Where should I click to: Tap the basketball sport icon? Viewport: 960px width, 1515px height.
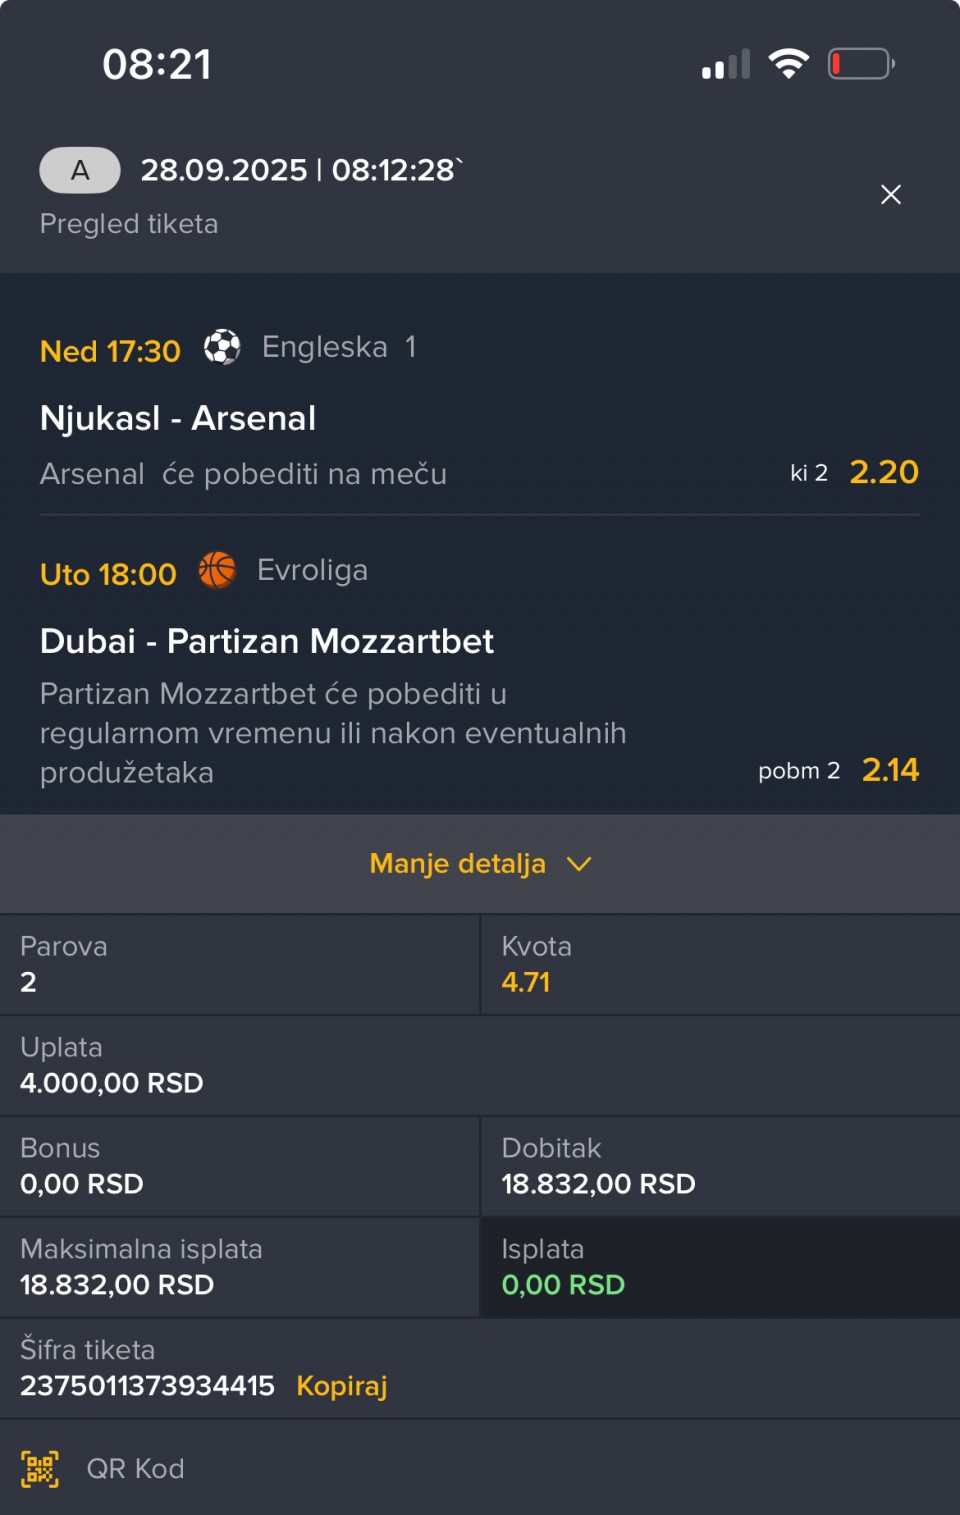(217, 571)
